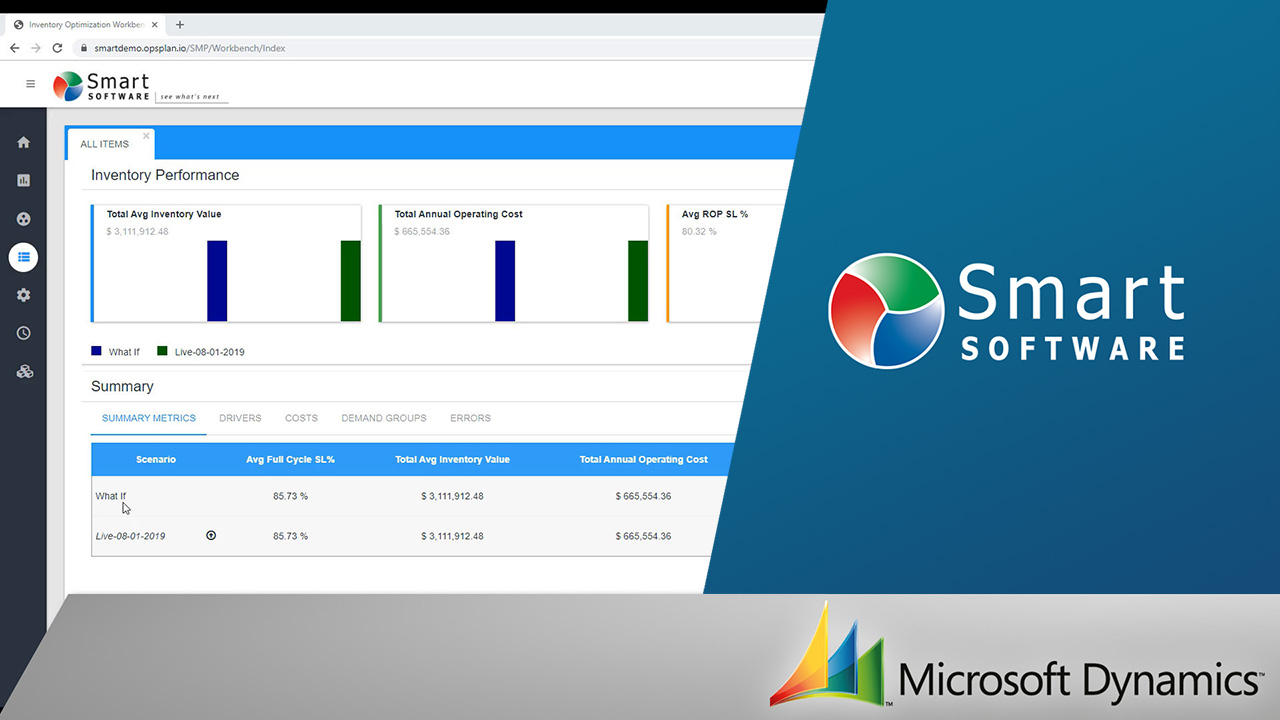1280x720 pixels.
Task: Select the What If scenario row name
Action: pyautogui.click(x=111, y=496)
